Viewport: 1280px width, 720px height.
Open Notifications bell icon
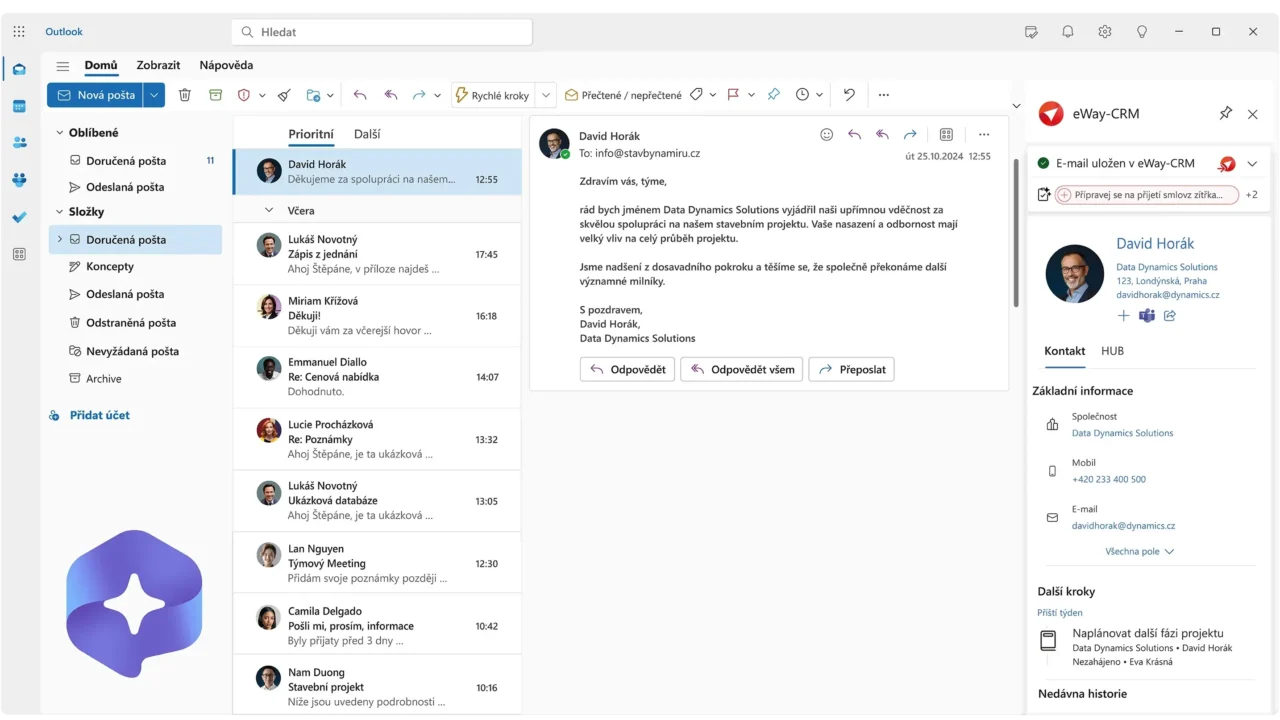click(1068, 32)
